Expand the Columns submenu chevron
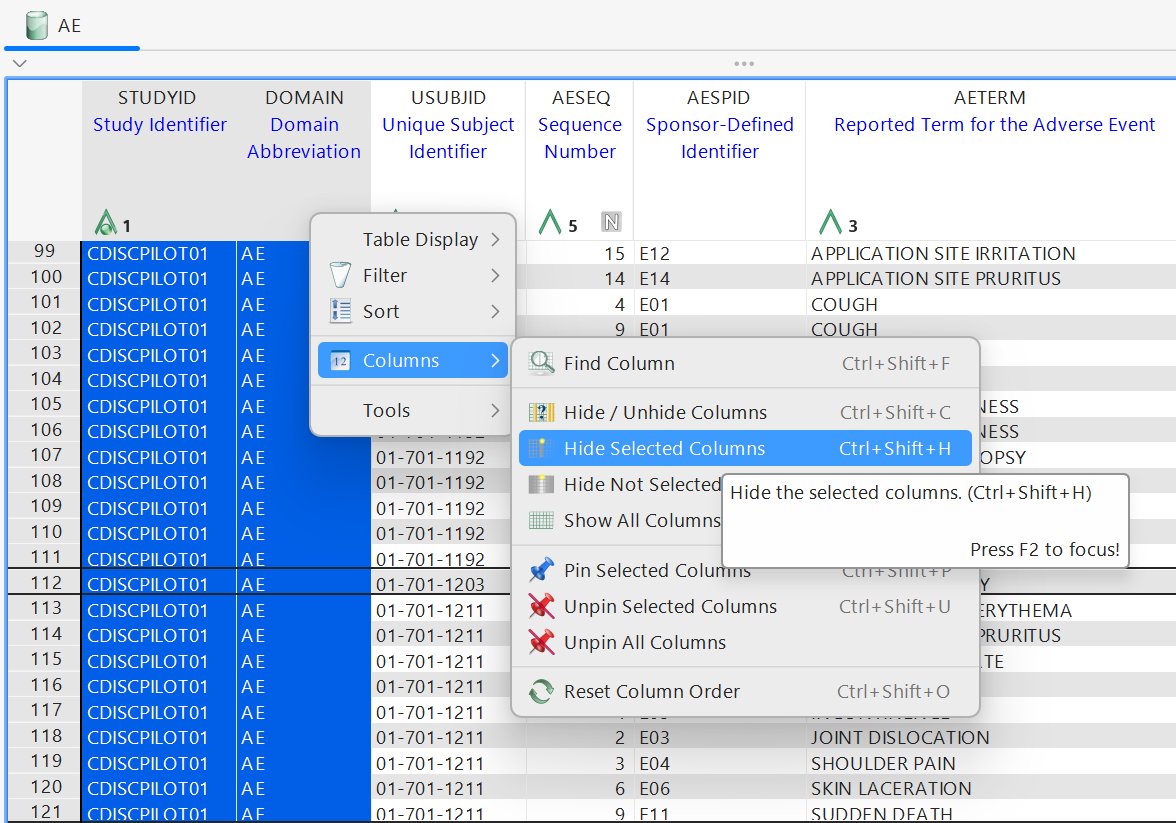Screen dimensions: 1176x823 pos(496,361)
